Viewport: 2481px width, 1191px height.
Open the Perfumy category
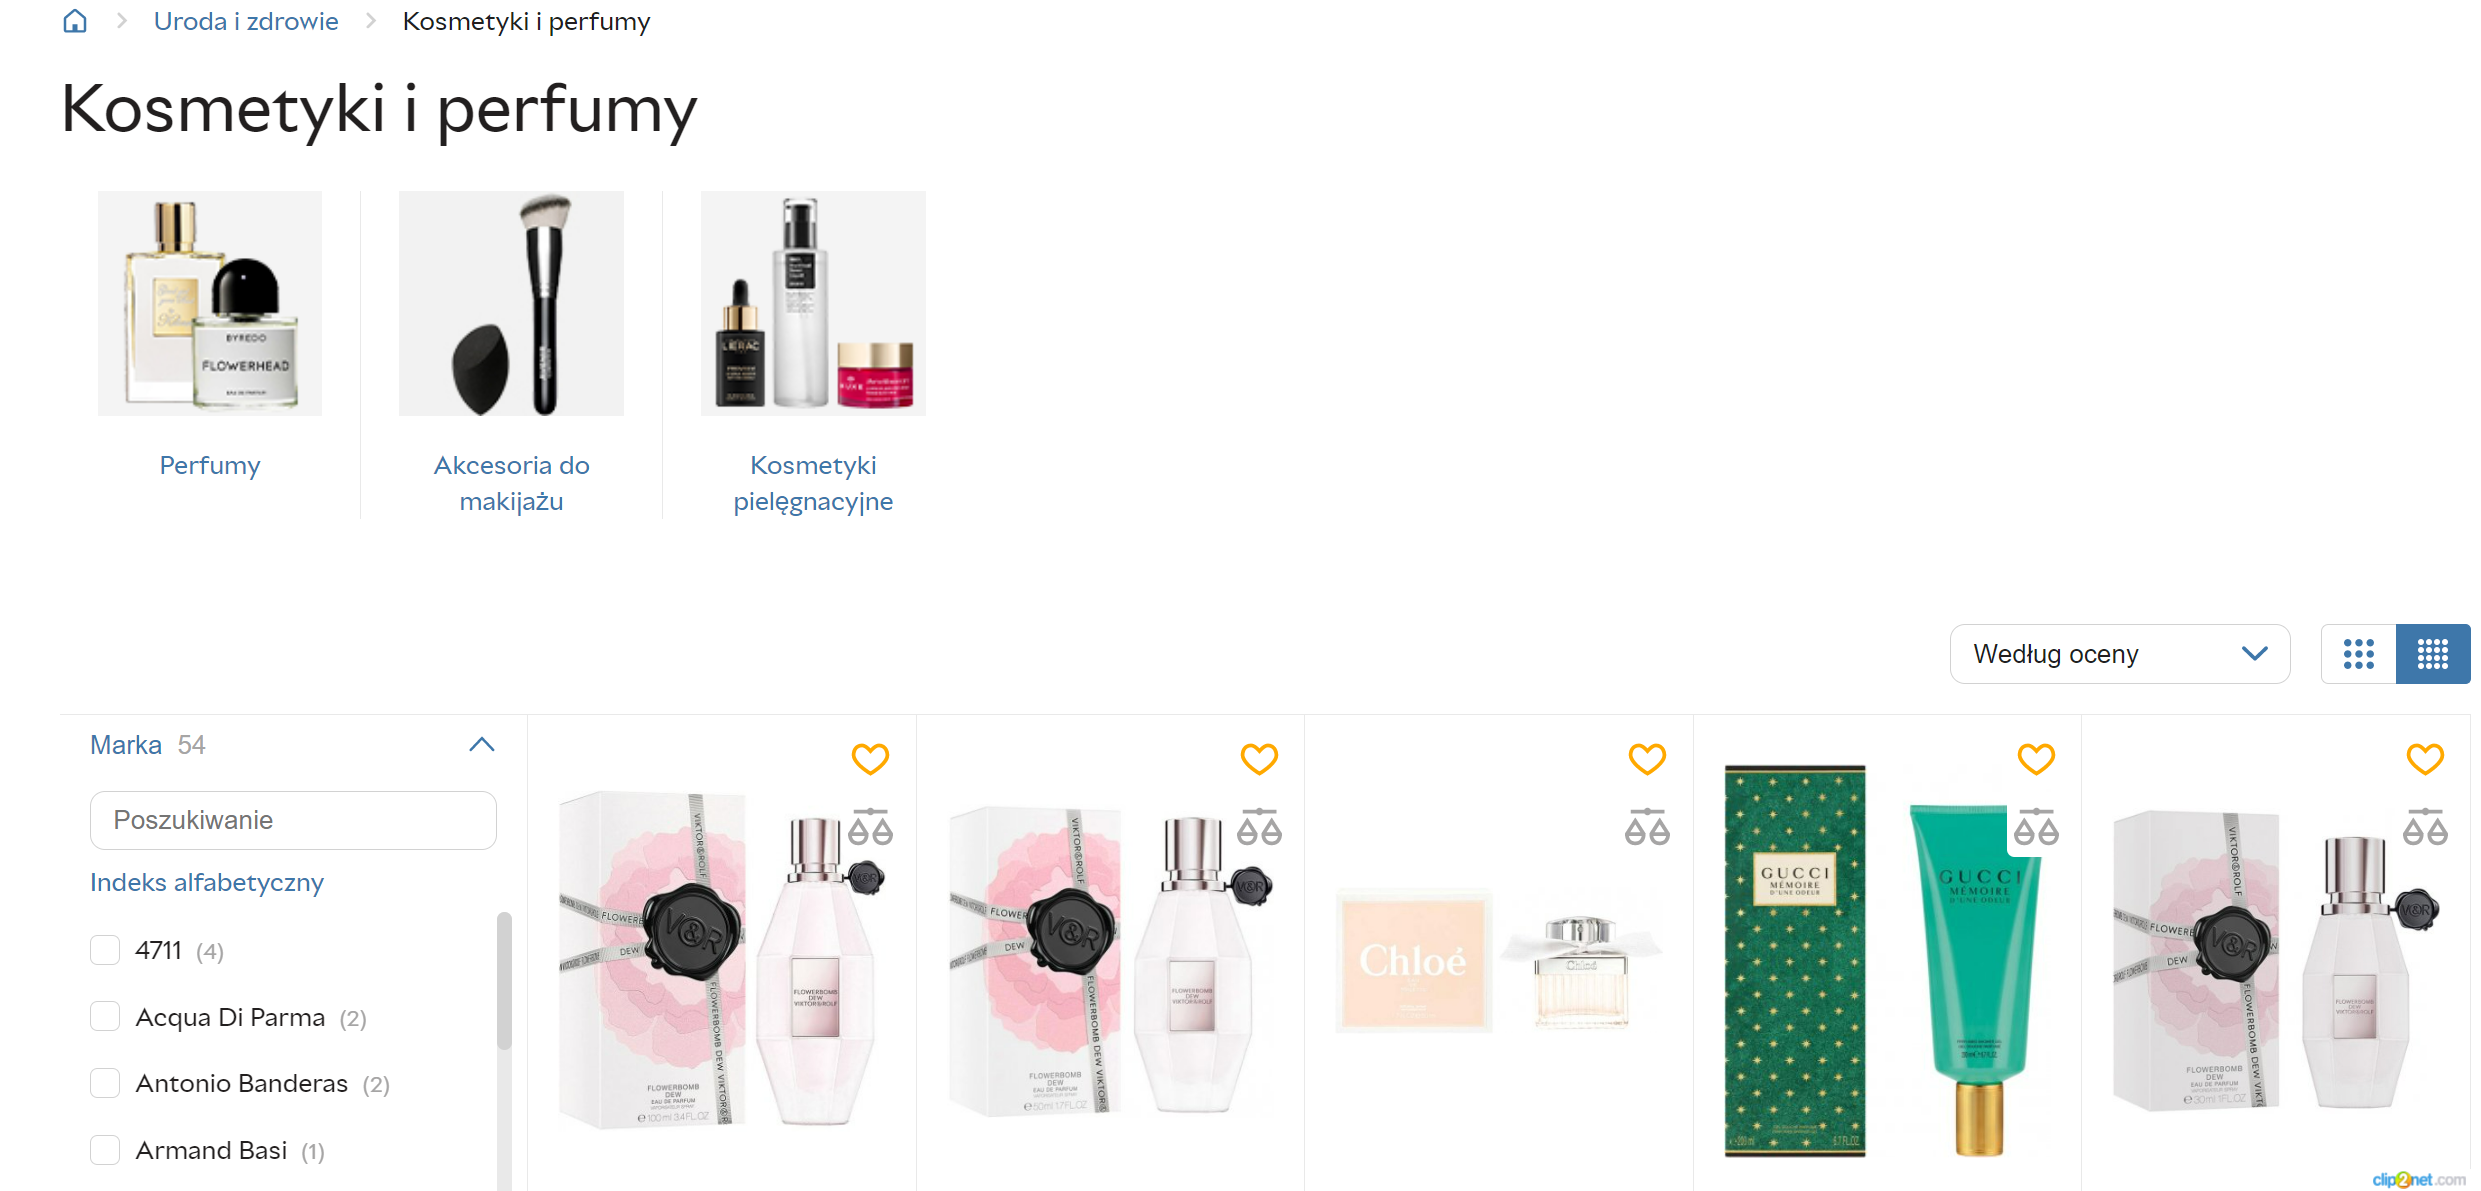pos(210,465)
